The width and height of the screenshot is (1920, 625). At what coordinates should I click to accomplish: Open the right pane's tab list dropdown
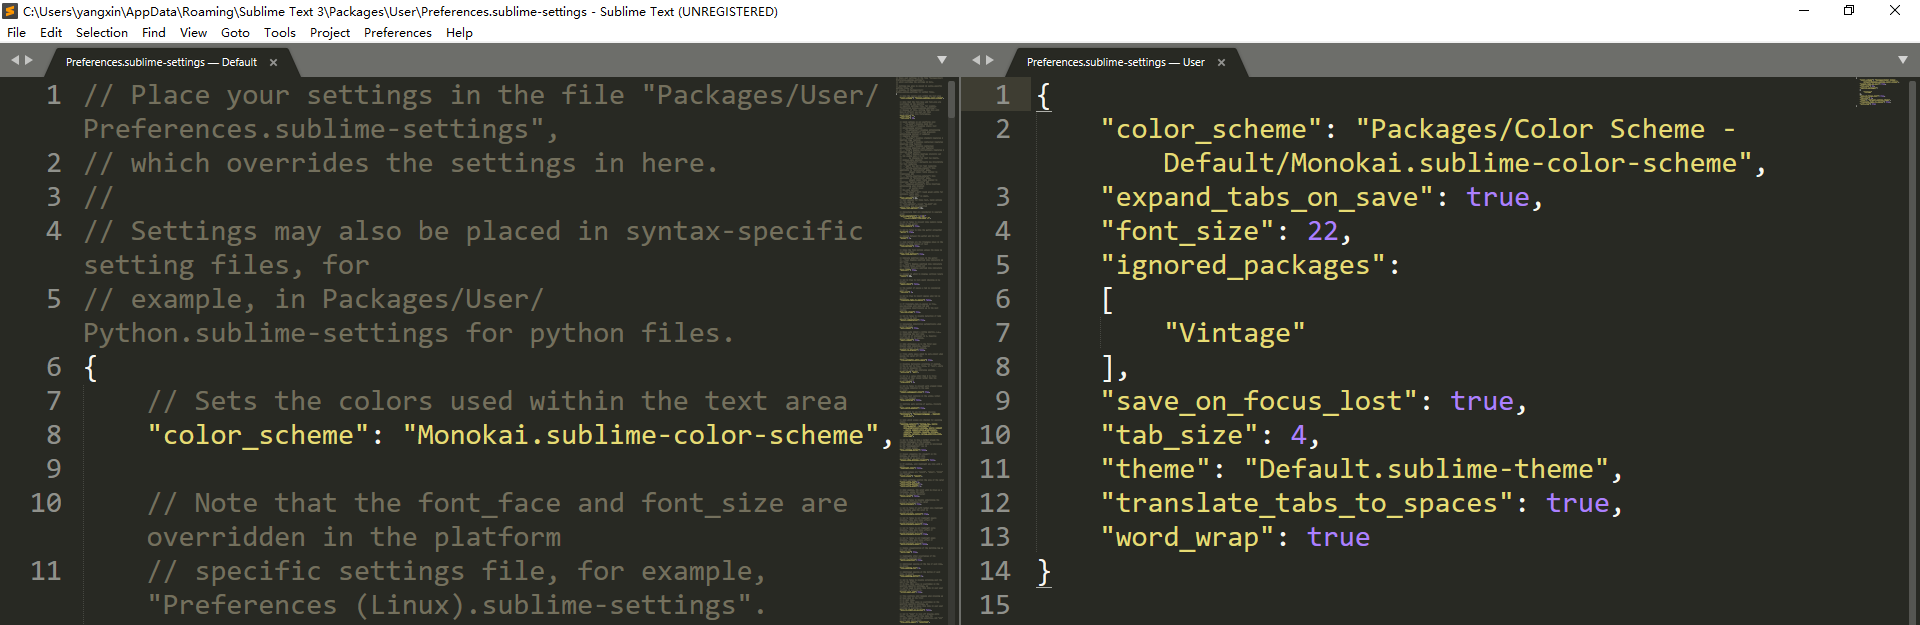[1902, 61]
